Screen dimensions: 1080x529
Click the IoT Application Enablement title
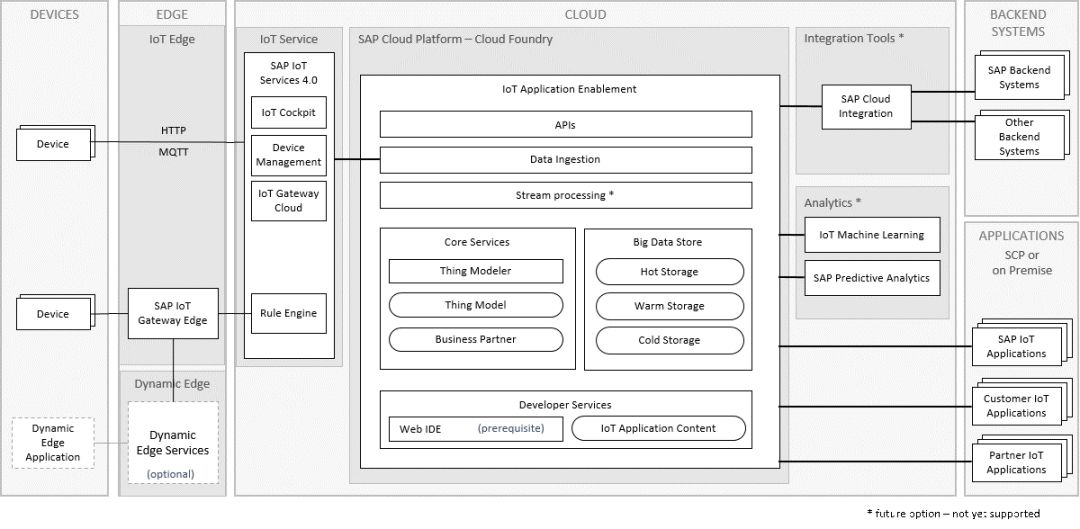coord(570,89)
